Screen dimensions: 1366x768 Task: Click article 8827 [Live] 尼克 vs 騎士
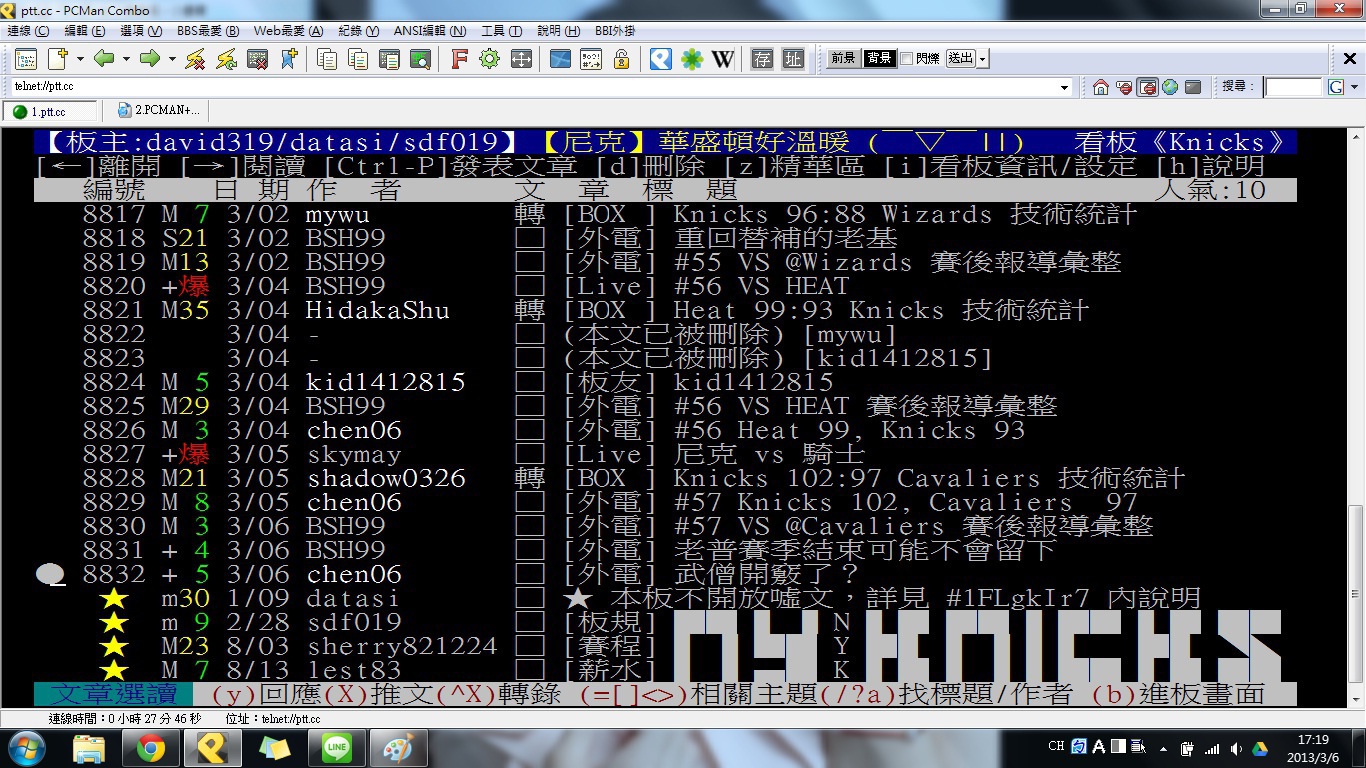pyautogui.click(x=665, y=454)
